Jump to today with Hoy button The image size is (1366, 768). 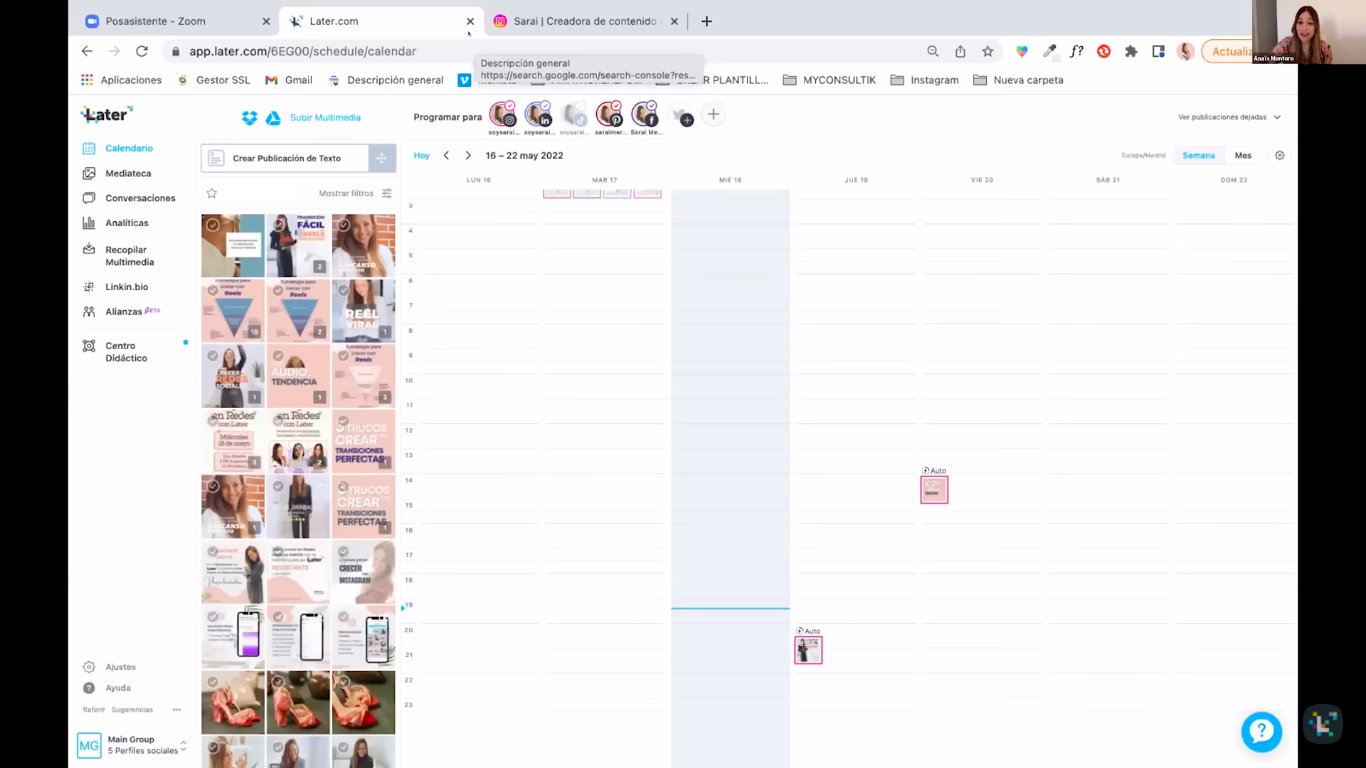[x=422, y=155]
